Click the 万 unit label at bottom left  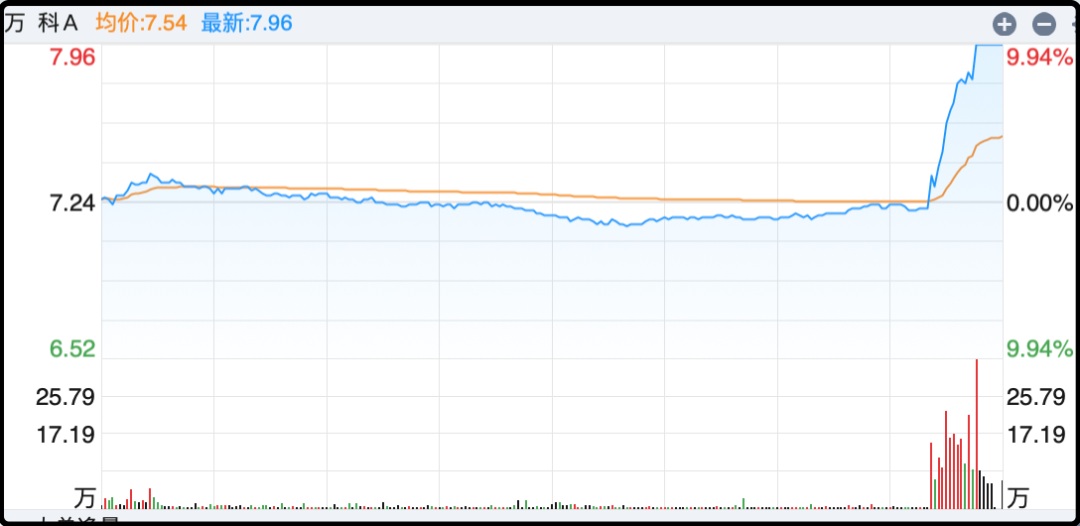click(x=85, y=497)
